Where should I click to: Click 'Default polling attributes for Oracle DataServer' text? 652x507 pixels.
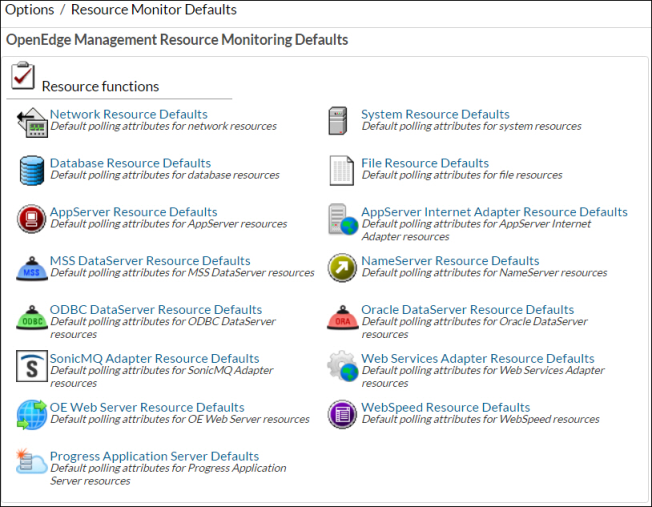474,322
